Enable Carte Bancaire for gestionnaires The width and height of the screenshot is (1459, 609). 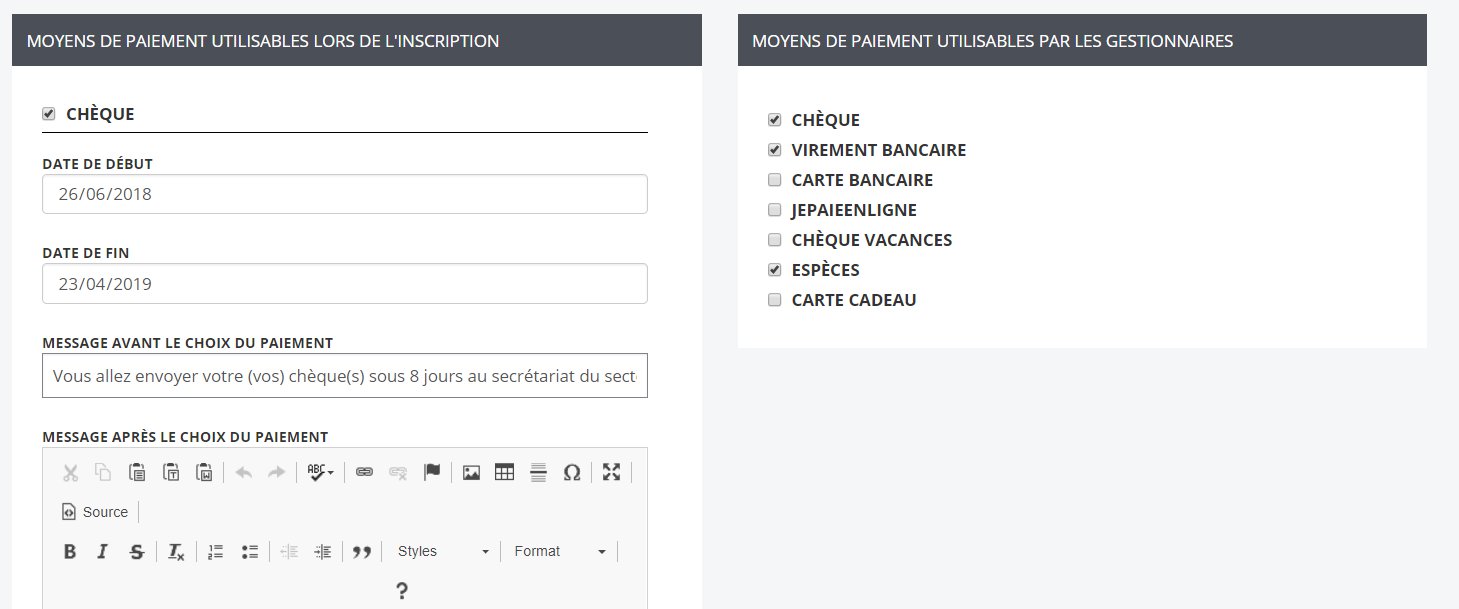(x=774, y=181)
